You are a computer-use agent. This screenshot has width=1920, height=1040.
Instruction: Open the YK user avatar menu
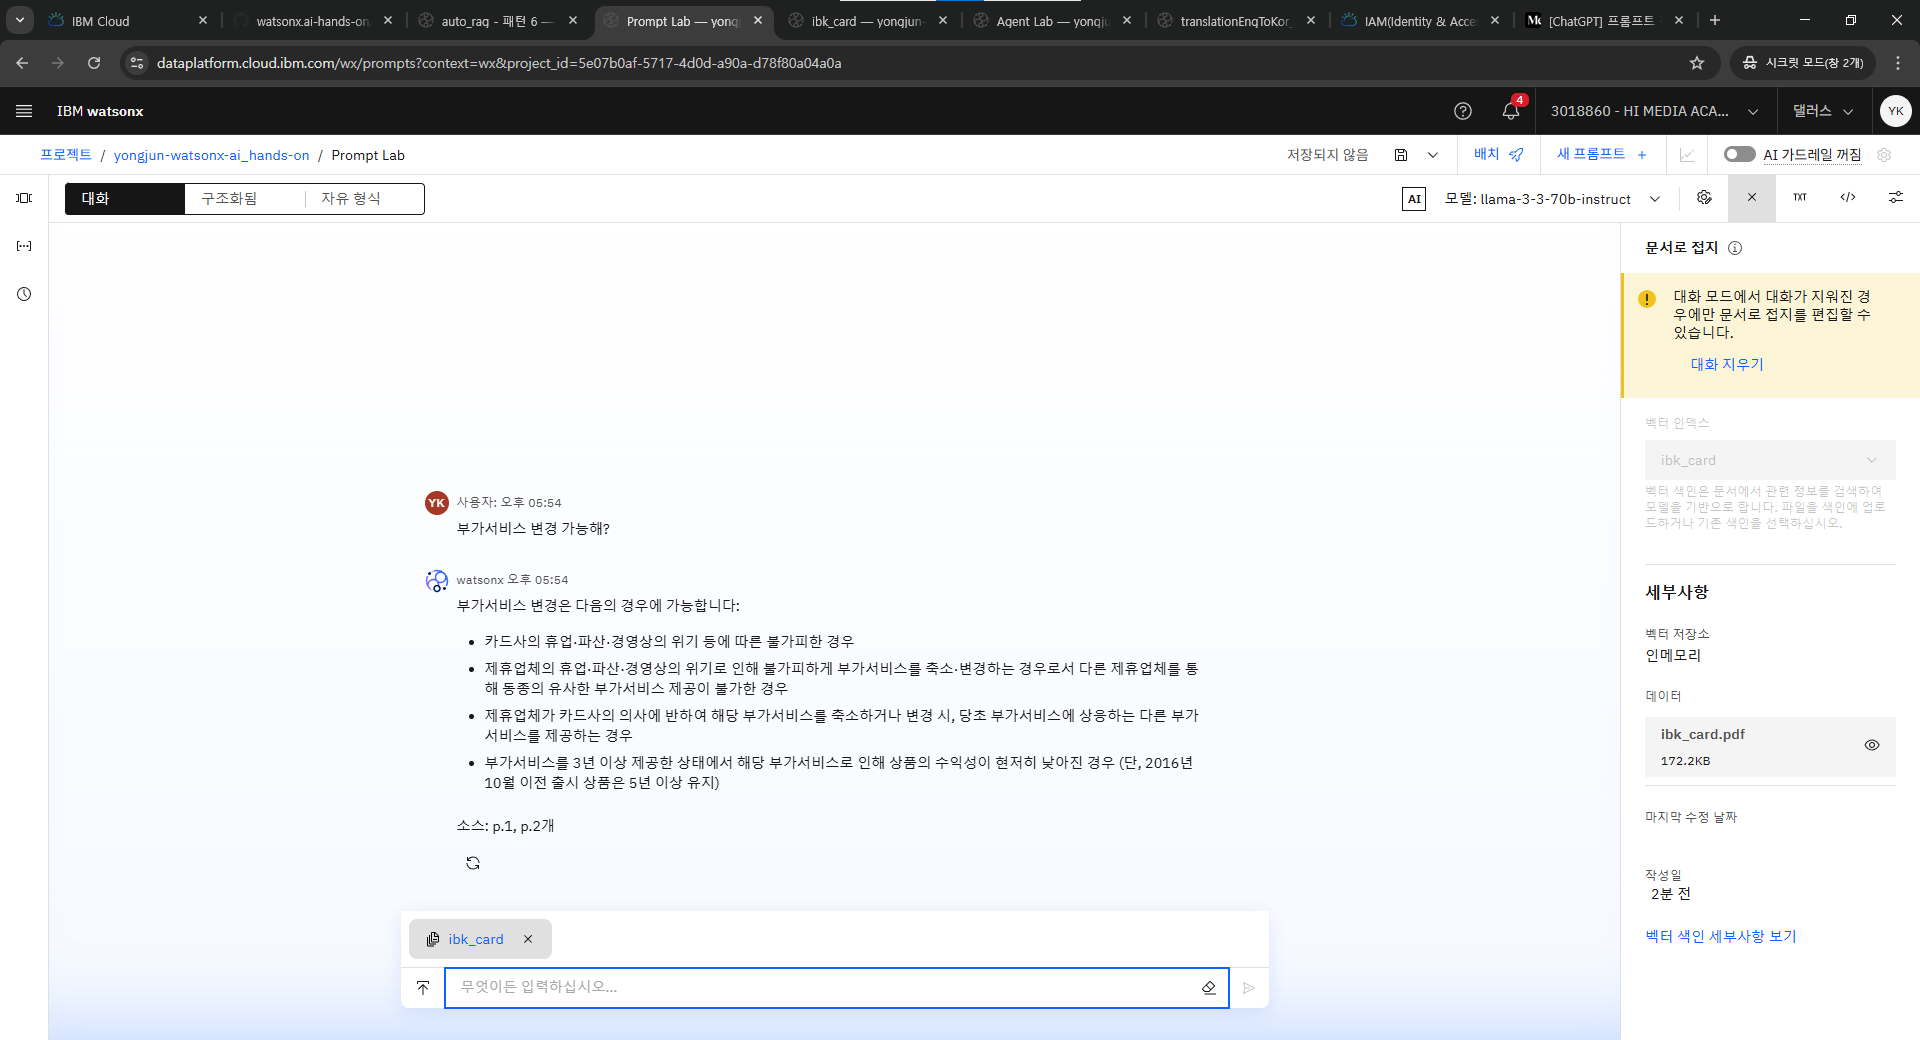pyautogui.click(x=1895, y=111)
